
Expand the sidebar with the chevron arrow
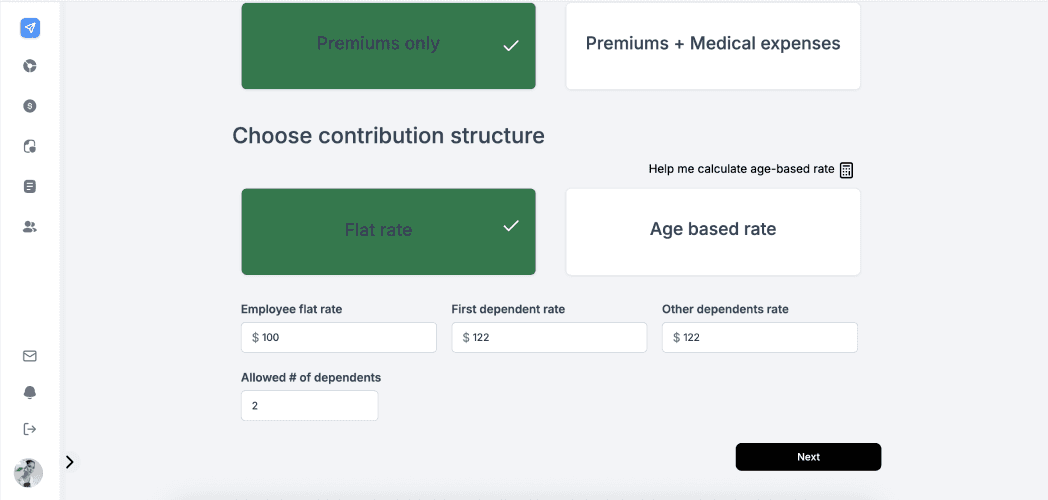[69, 462]
